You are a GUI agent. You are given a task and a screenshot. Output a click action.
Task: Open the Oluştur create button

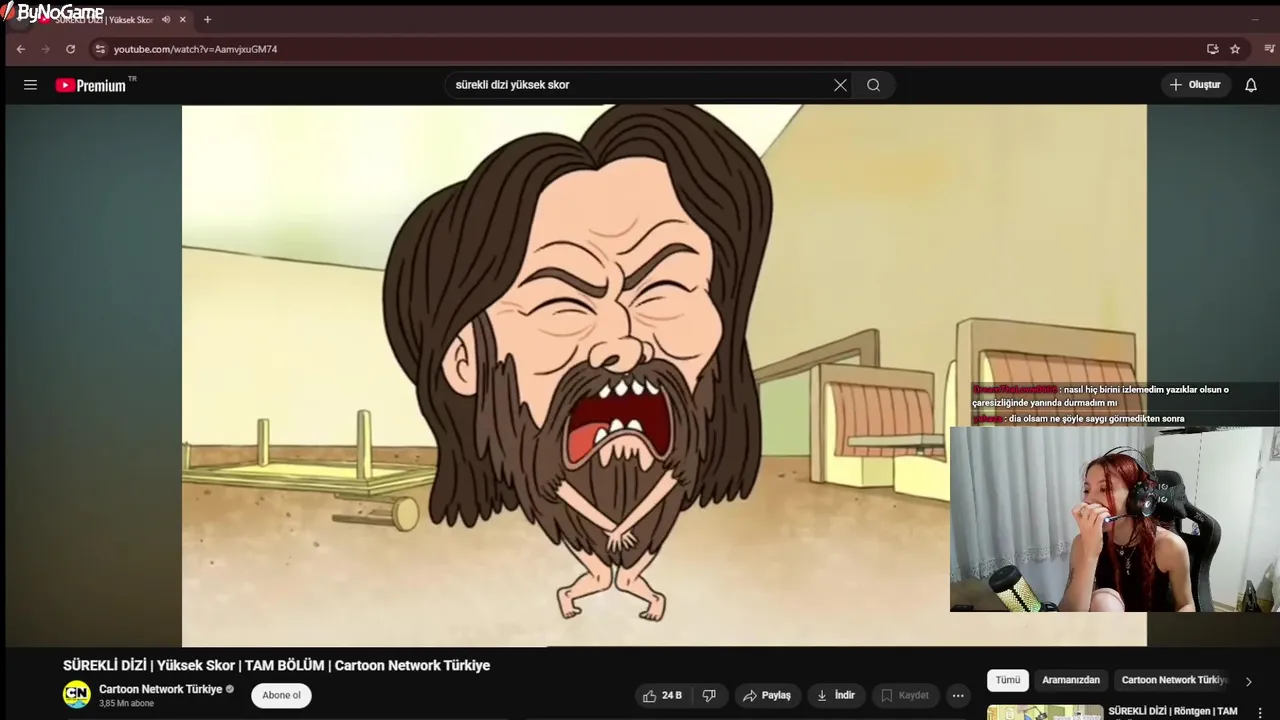point(1195,85)
